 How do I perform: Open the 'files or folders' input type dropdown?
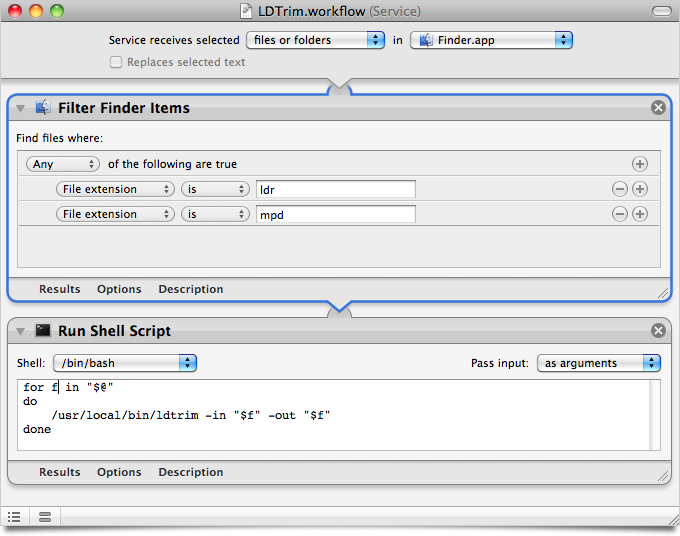click(x=315, y=40)
